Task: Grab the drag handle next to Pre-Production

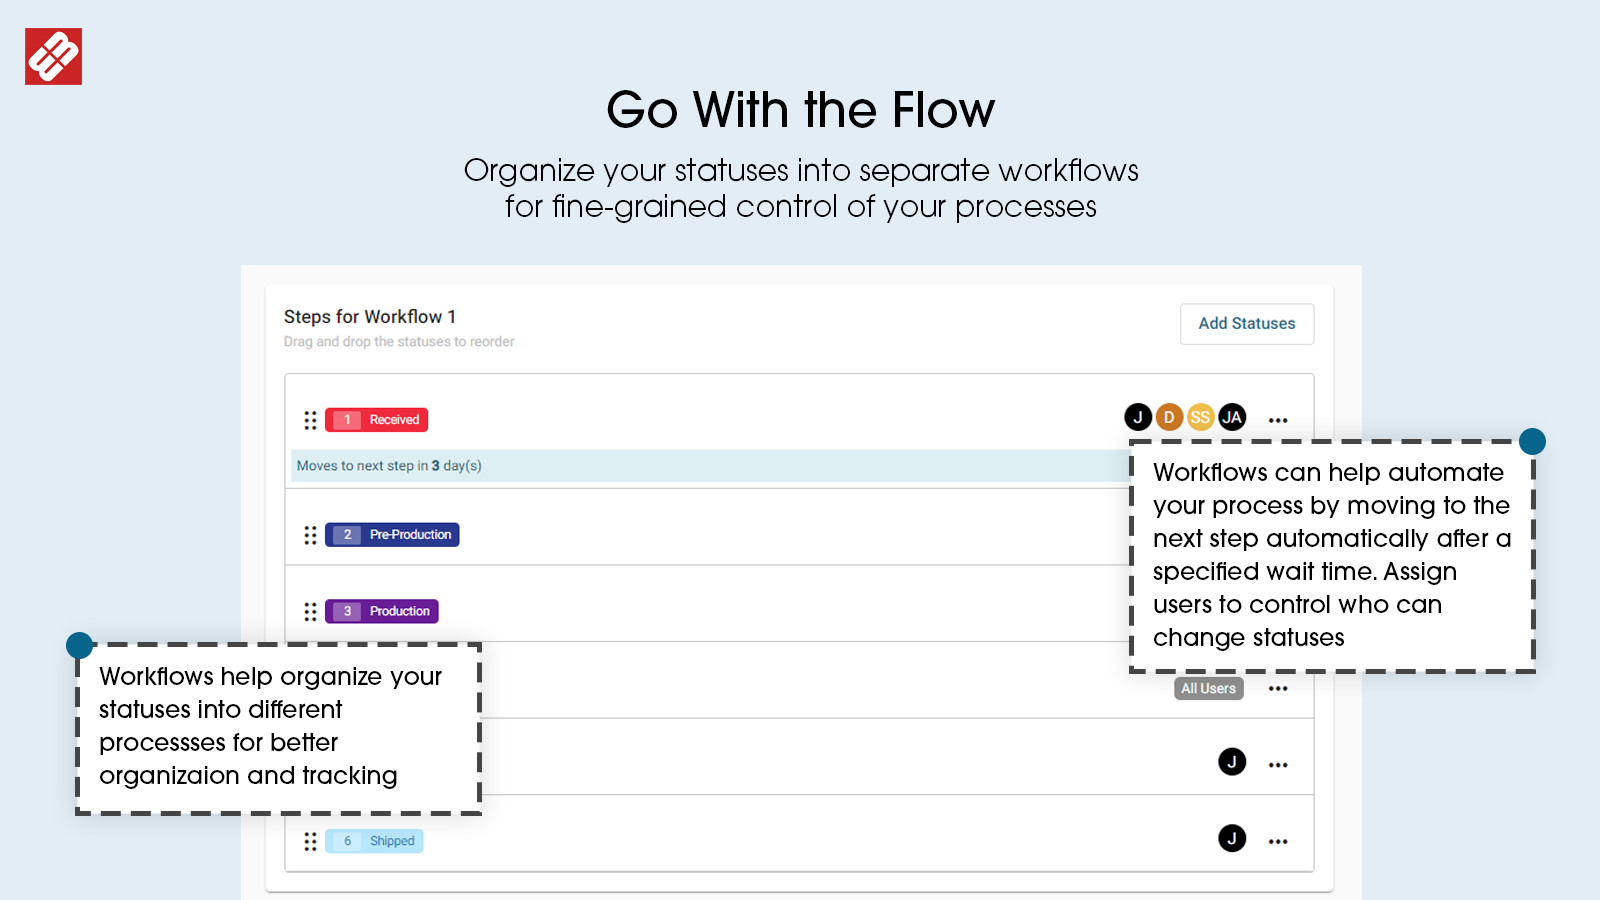Action: [x=311, y=535]
